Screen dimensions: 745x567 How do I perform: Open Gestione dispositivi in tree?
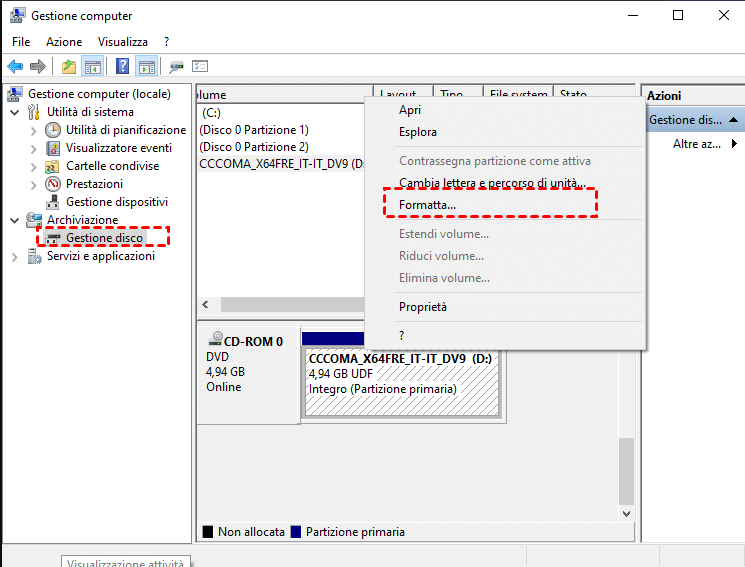[116, 202]
